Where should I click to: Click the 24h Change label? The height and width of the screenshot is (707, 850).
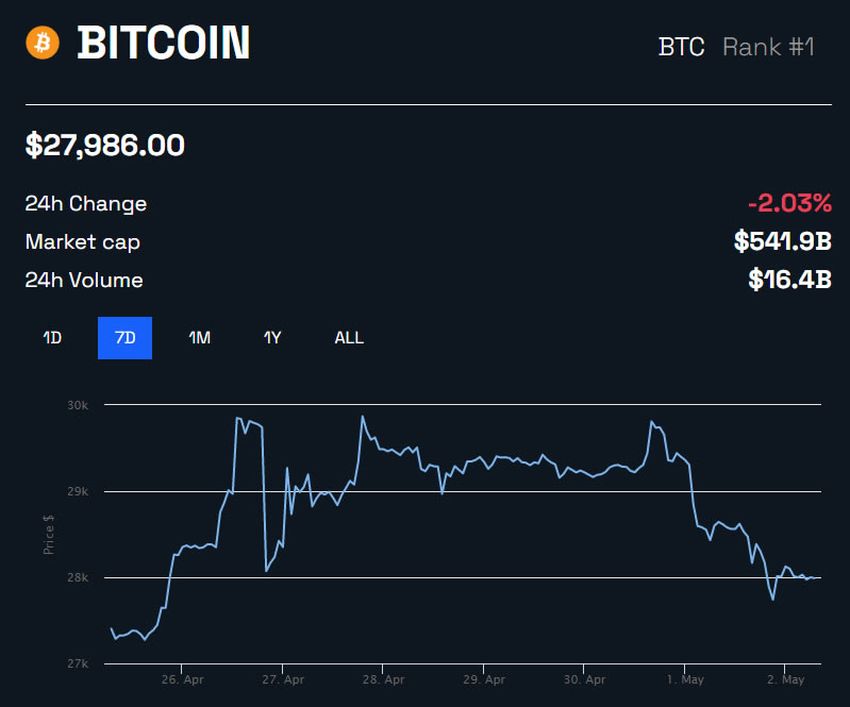click(85, 203)
